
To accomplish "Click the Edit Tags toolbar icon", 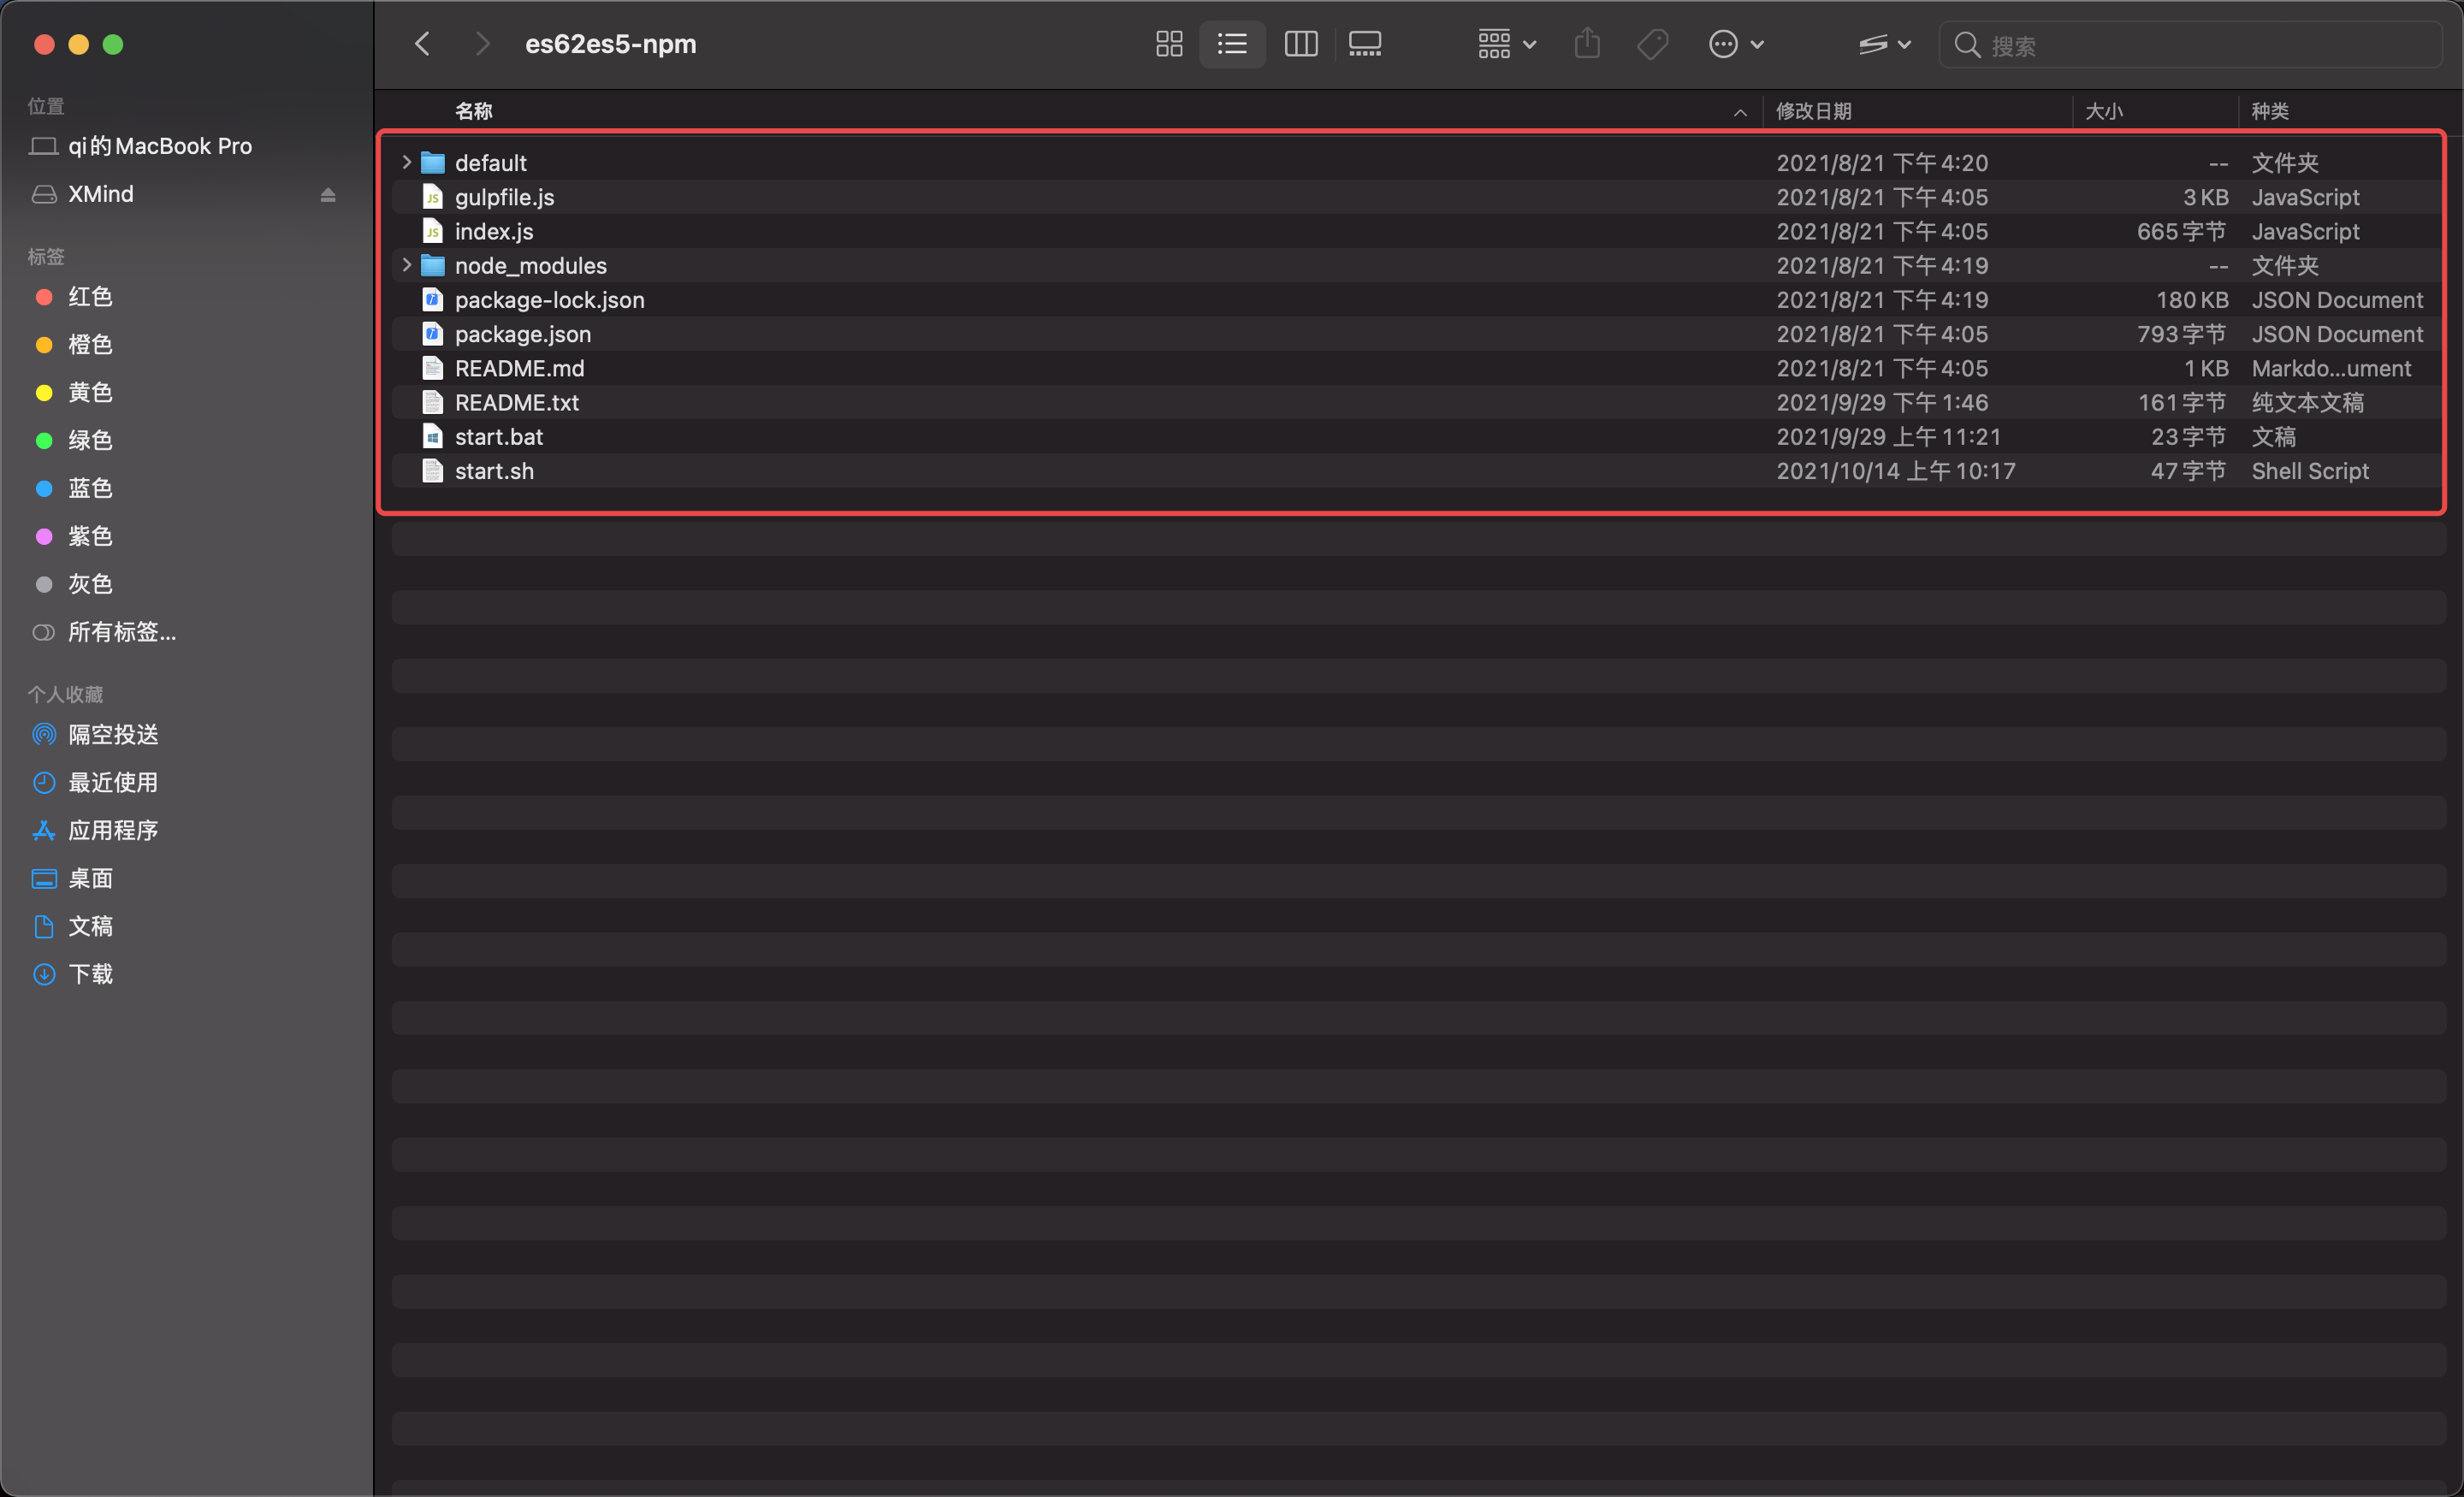I will 1652,44.
